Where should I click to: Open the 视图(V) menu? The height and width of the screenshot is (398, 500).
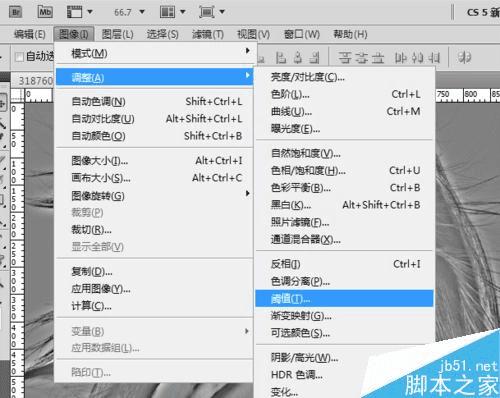point(253,34)
